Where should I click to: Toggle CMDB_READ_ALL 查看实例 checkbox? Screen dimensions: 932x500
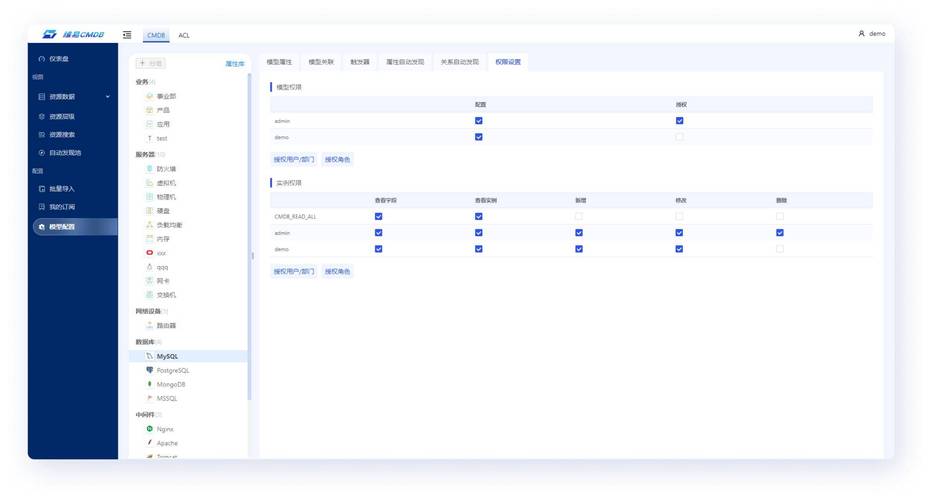(478, 216)
